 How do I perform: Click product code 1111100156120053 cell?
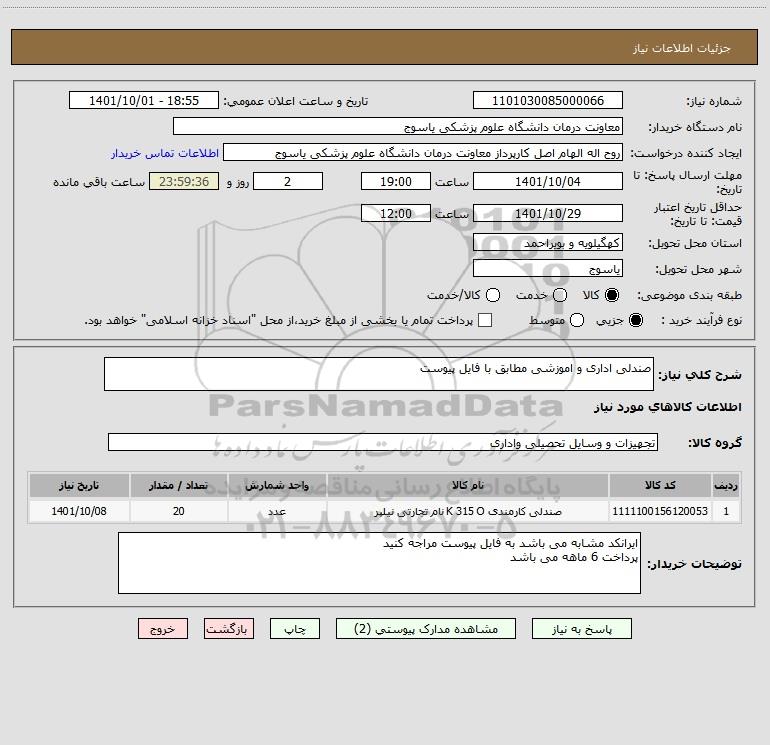pyautogui.click(x=660, y=511)
